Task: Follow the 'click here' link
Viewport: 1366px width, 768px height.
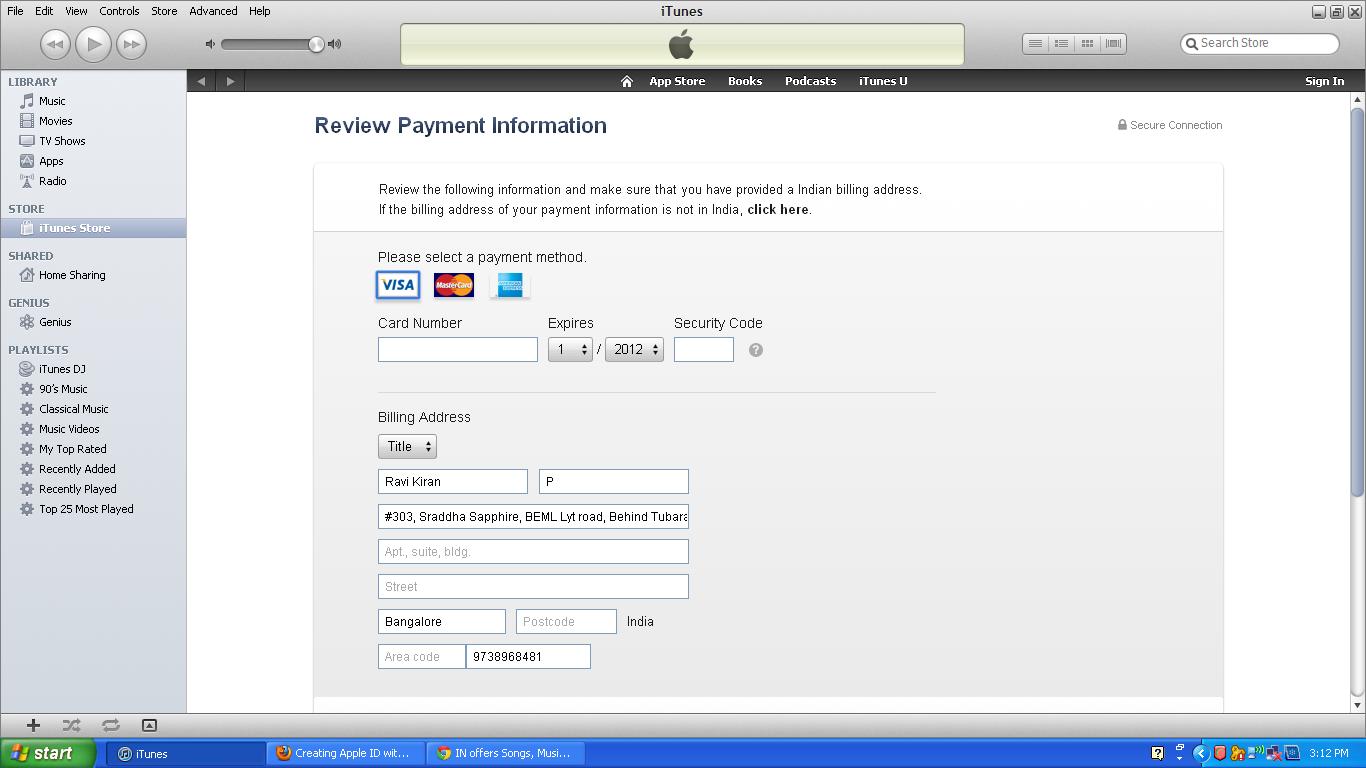Action: [x=778, y=210]
